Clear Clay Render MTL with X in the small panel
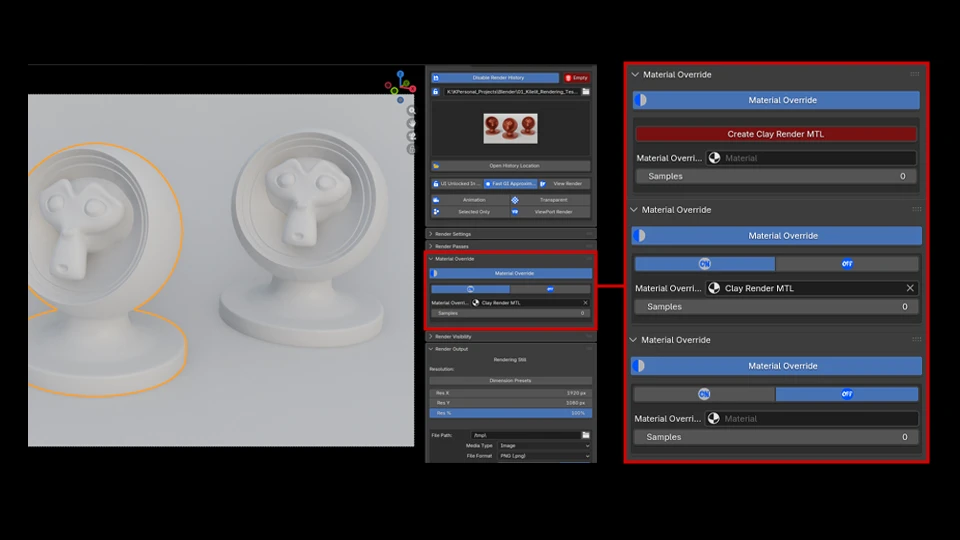 pos(585,302)
